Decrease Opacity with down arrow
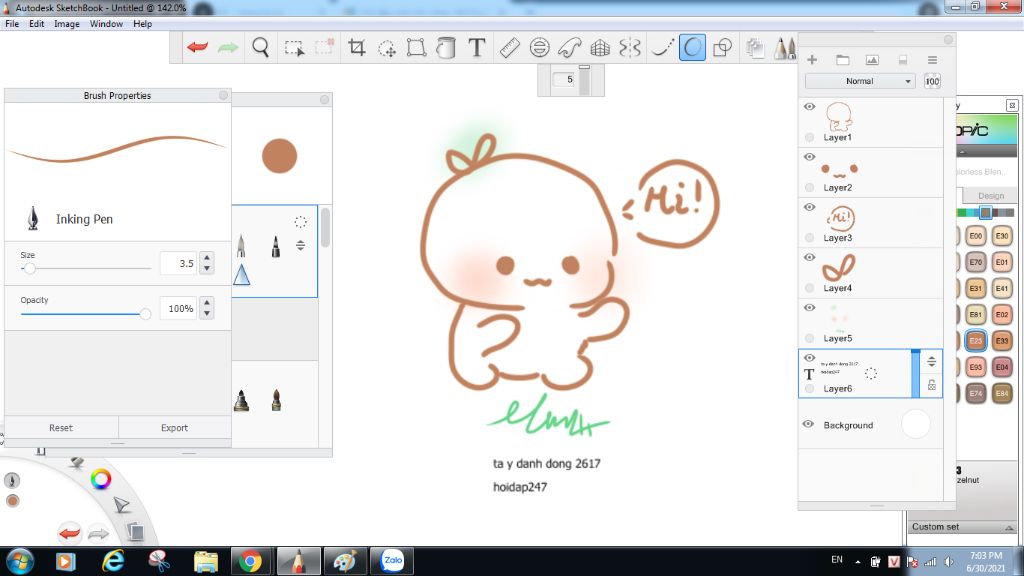Screen dimensions: 1024x576 (207, 313)
